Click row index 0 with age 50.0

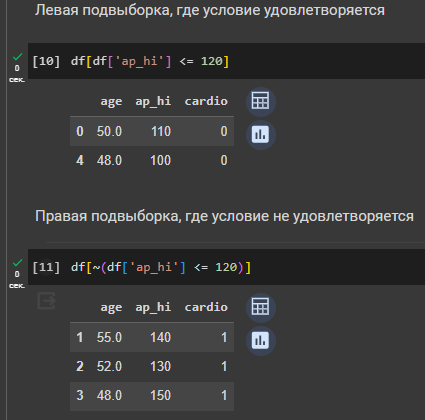point(152,131)
